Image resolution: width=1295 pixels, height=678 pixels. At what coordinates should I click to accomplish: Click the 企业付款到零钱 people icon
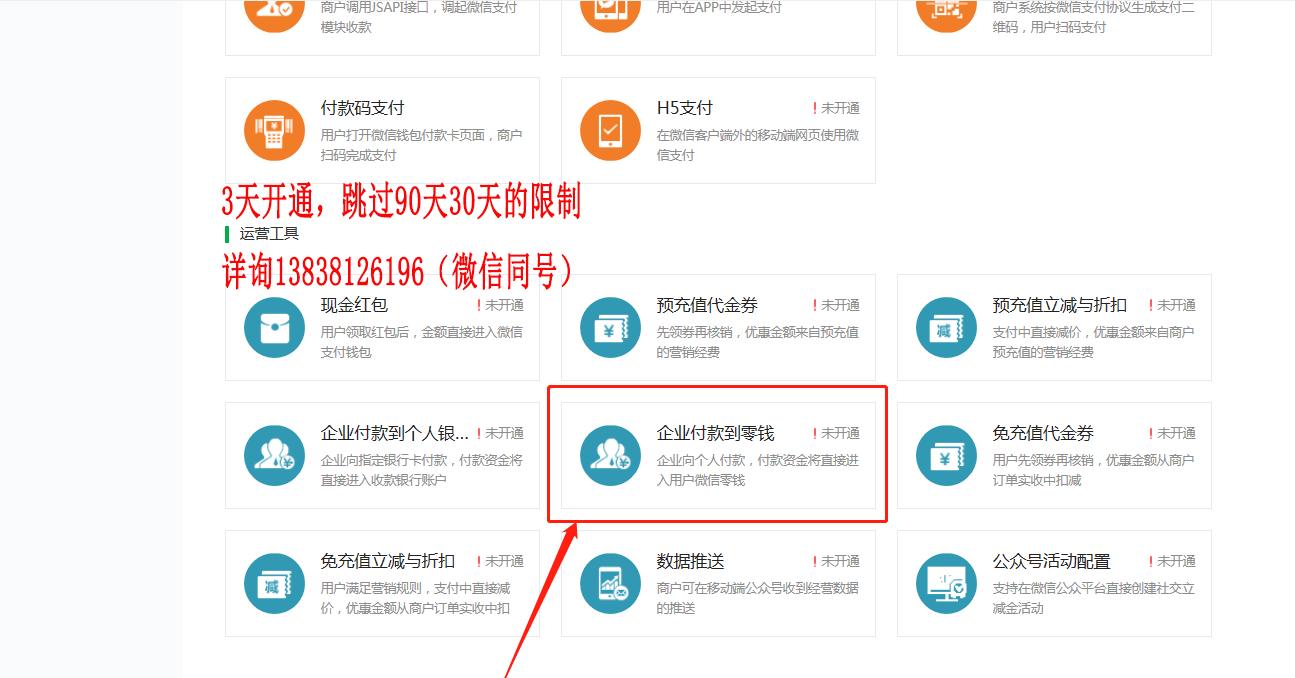click(610, 455)
